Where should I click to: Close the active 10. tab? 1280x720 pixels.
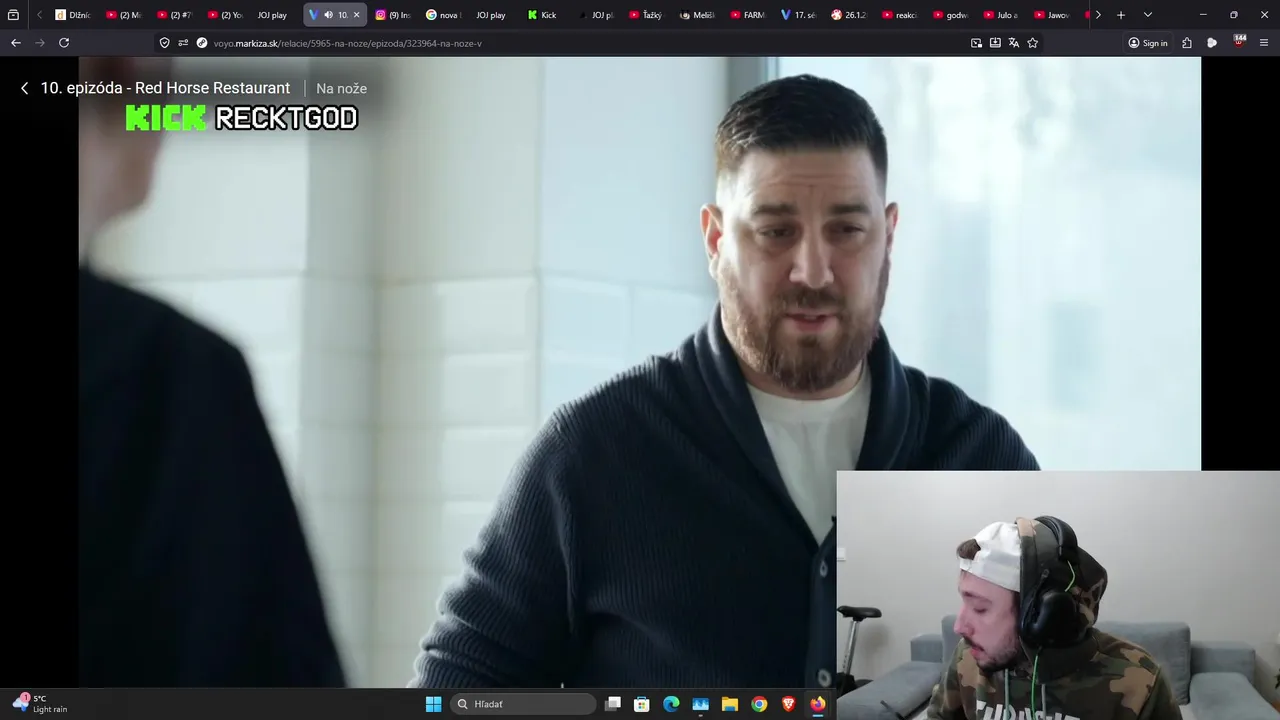click(356, 15)
